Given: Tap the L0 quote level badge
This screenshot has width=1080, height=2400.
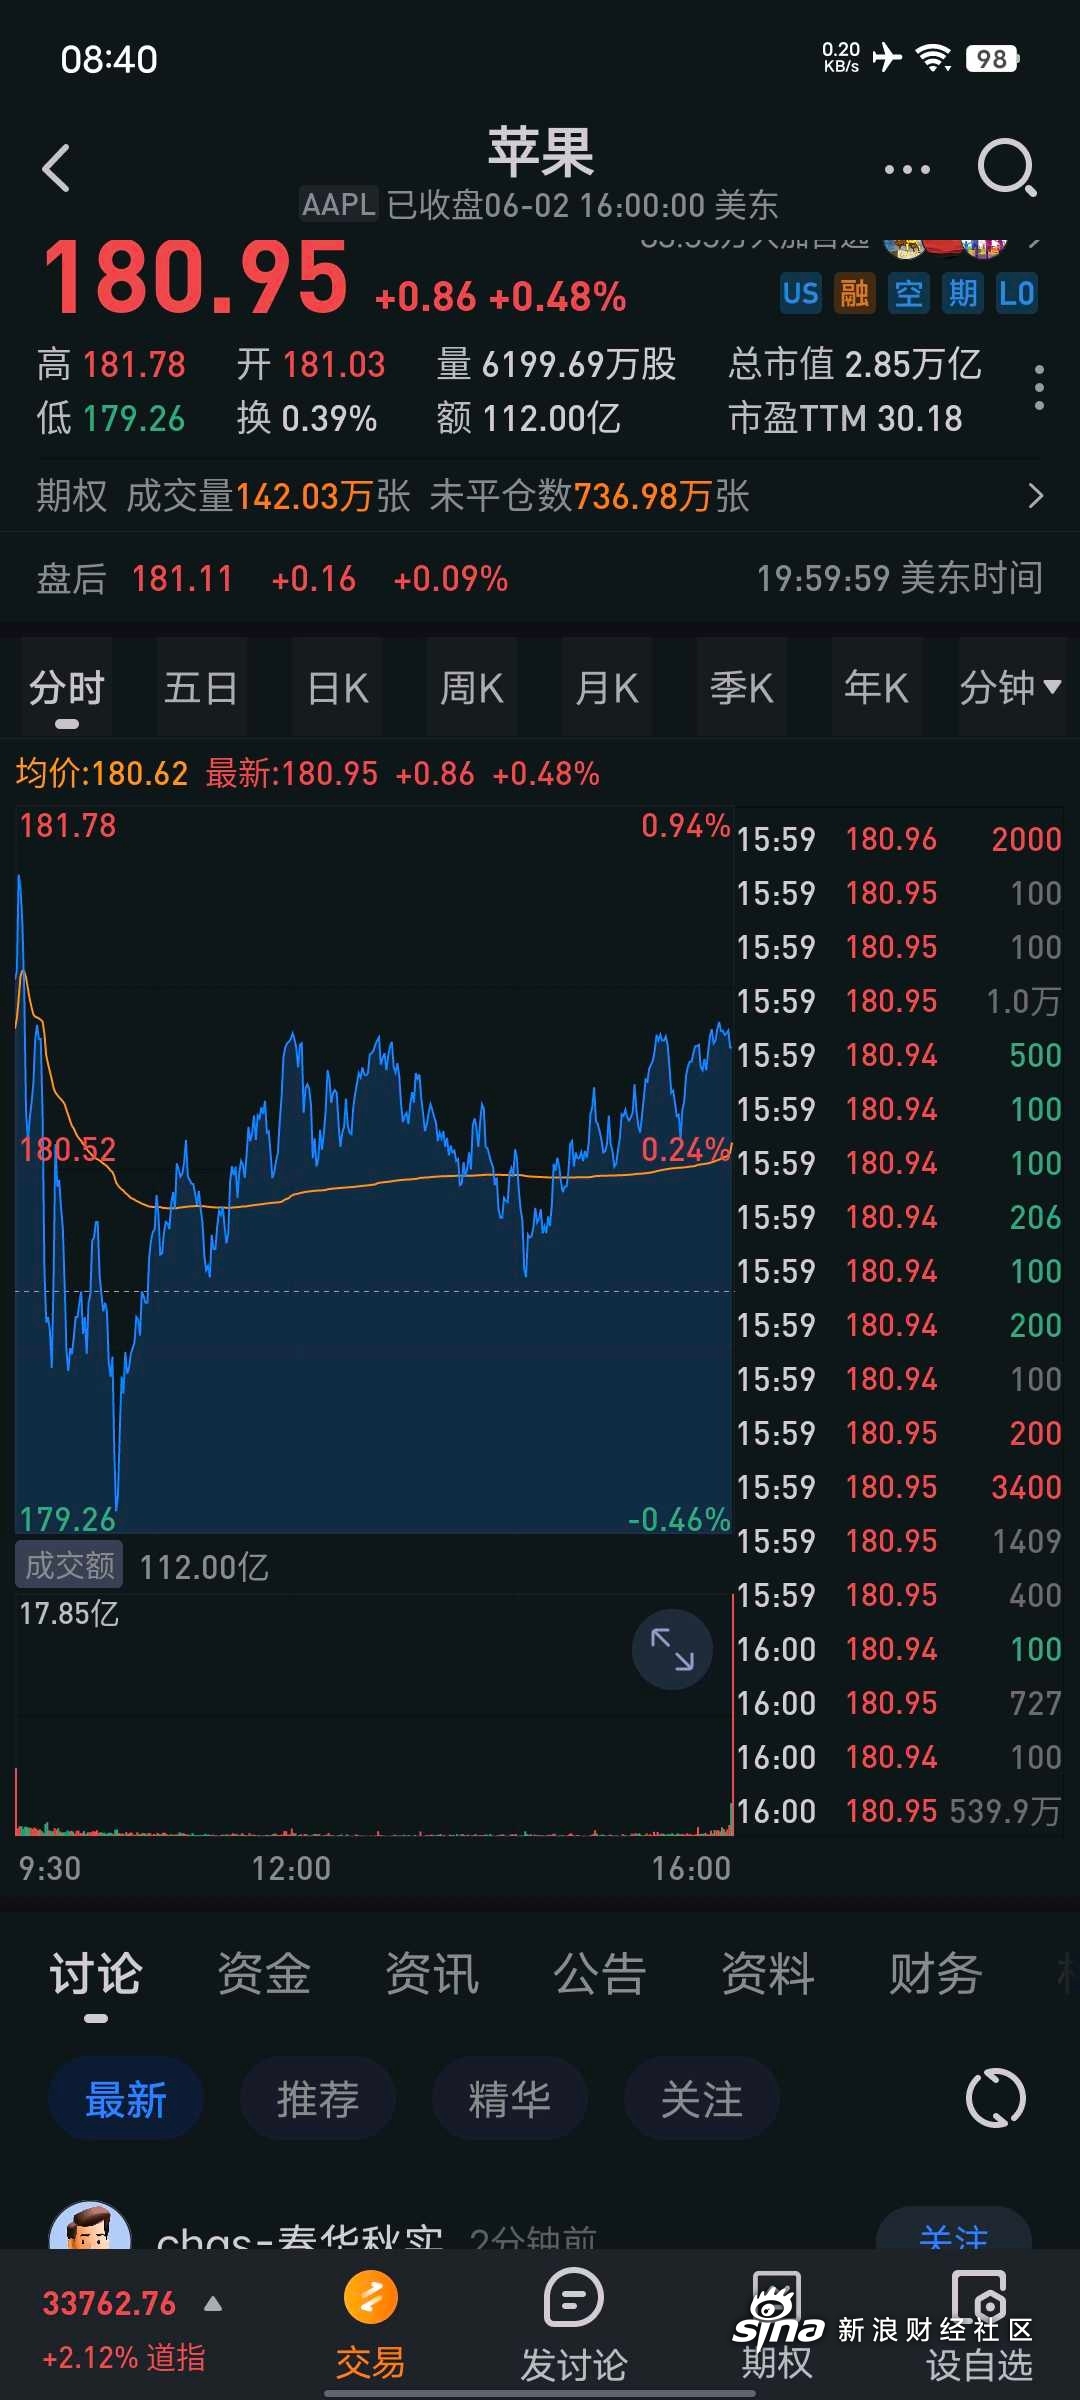Looking at the screenshot, I should coord(1017,293).
